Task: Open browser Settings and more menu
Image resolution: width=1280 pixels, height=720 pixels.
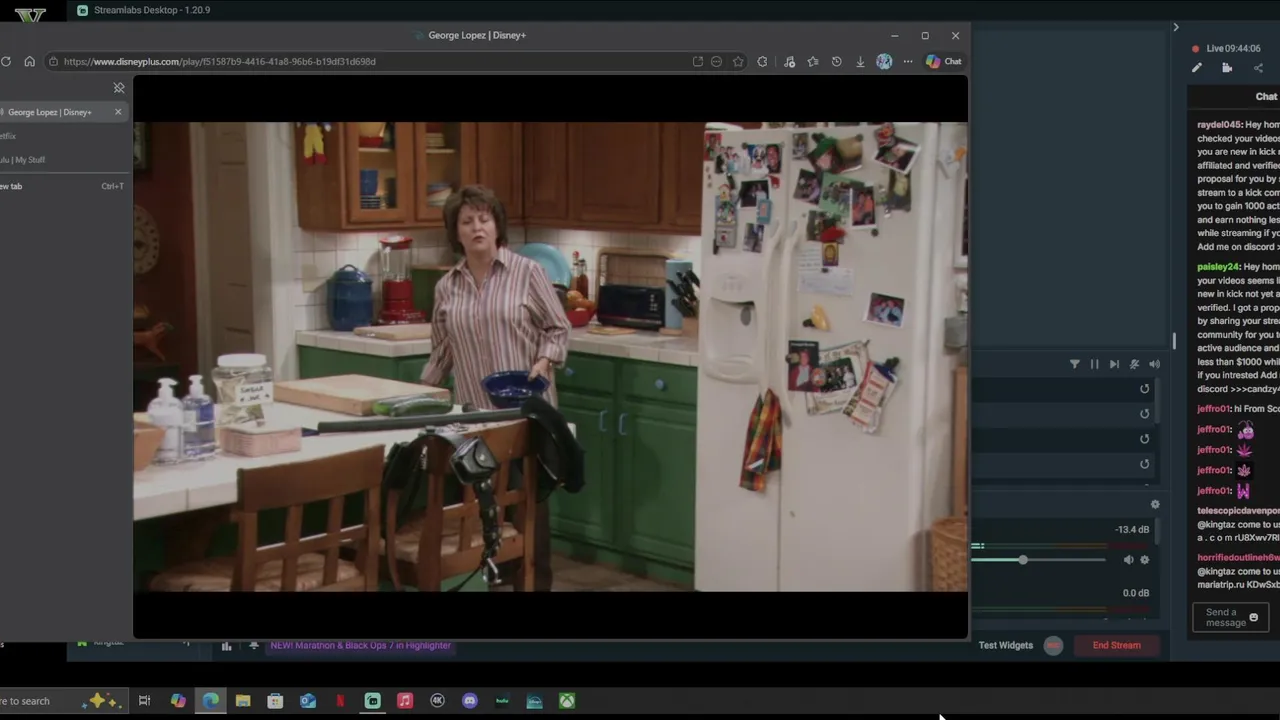Action: click(908, 61)
